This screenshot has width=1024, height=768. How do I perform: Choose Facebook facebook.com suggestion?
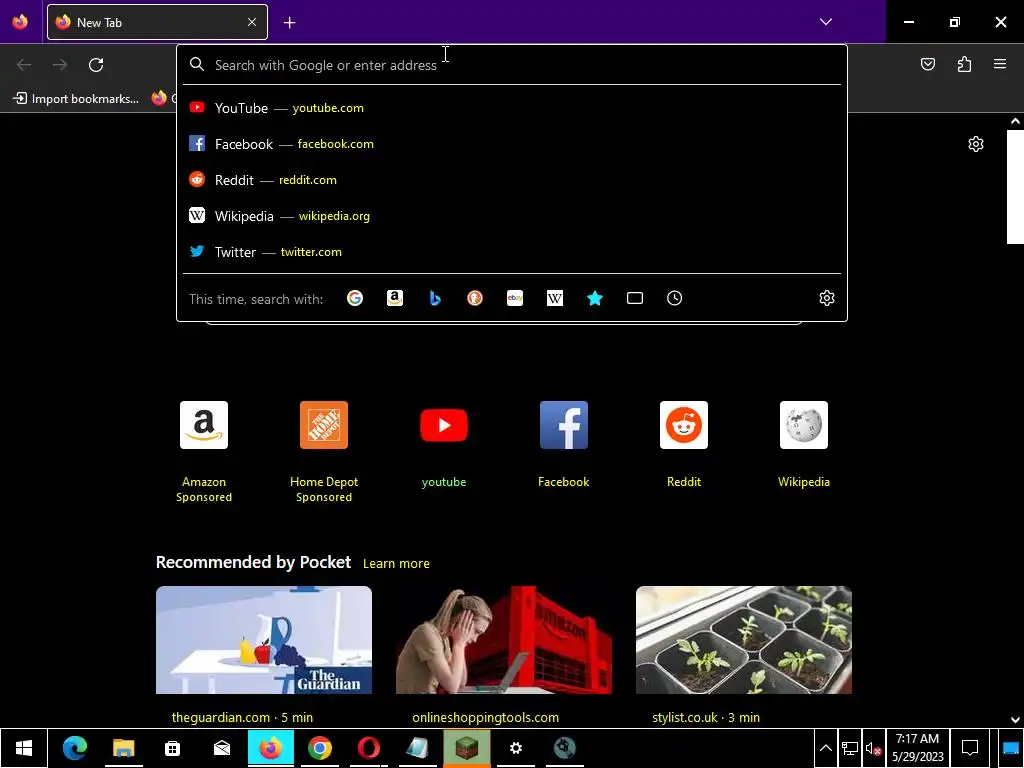pyautogui.click(x=511, y=144)
